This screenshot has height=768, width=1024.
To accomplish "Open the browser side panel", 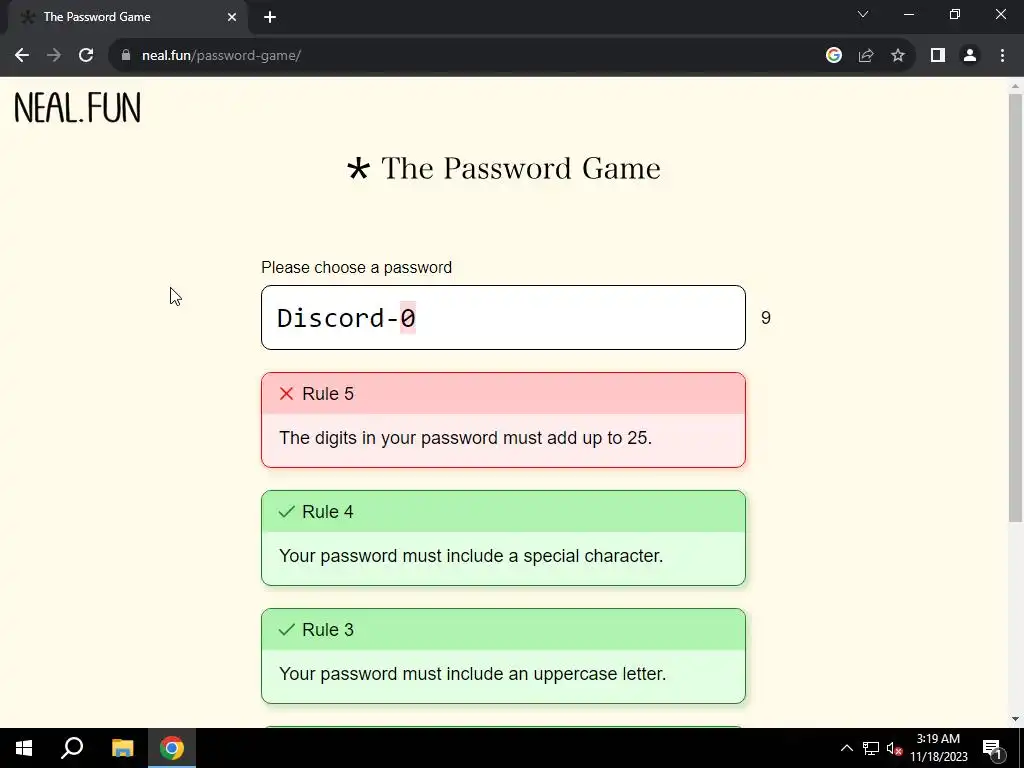I will [938, 56].
